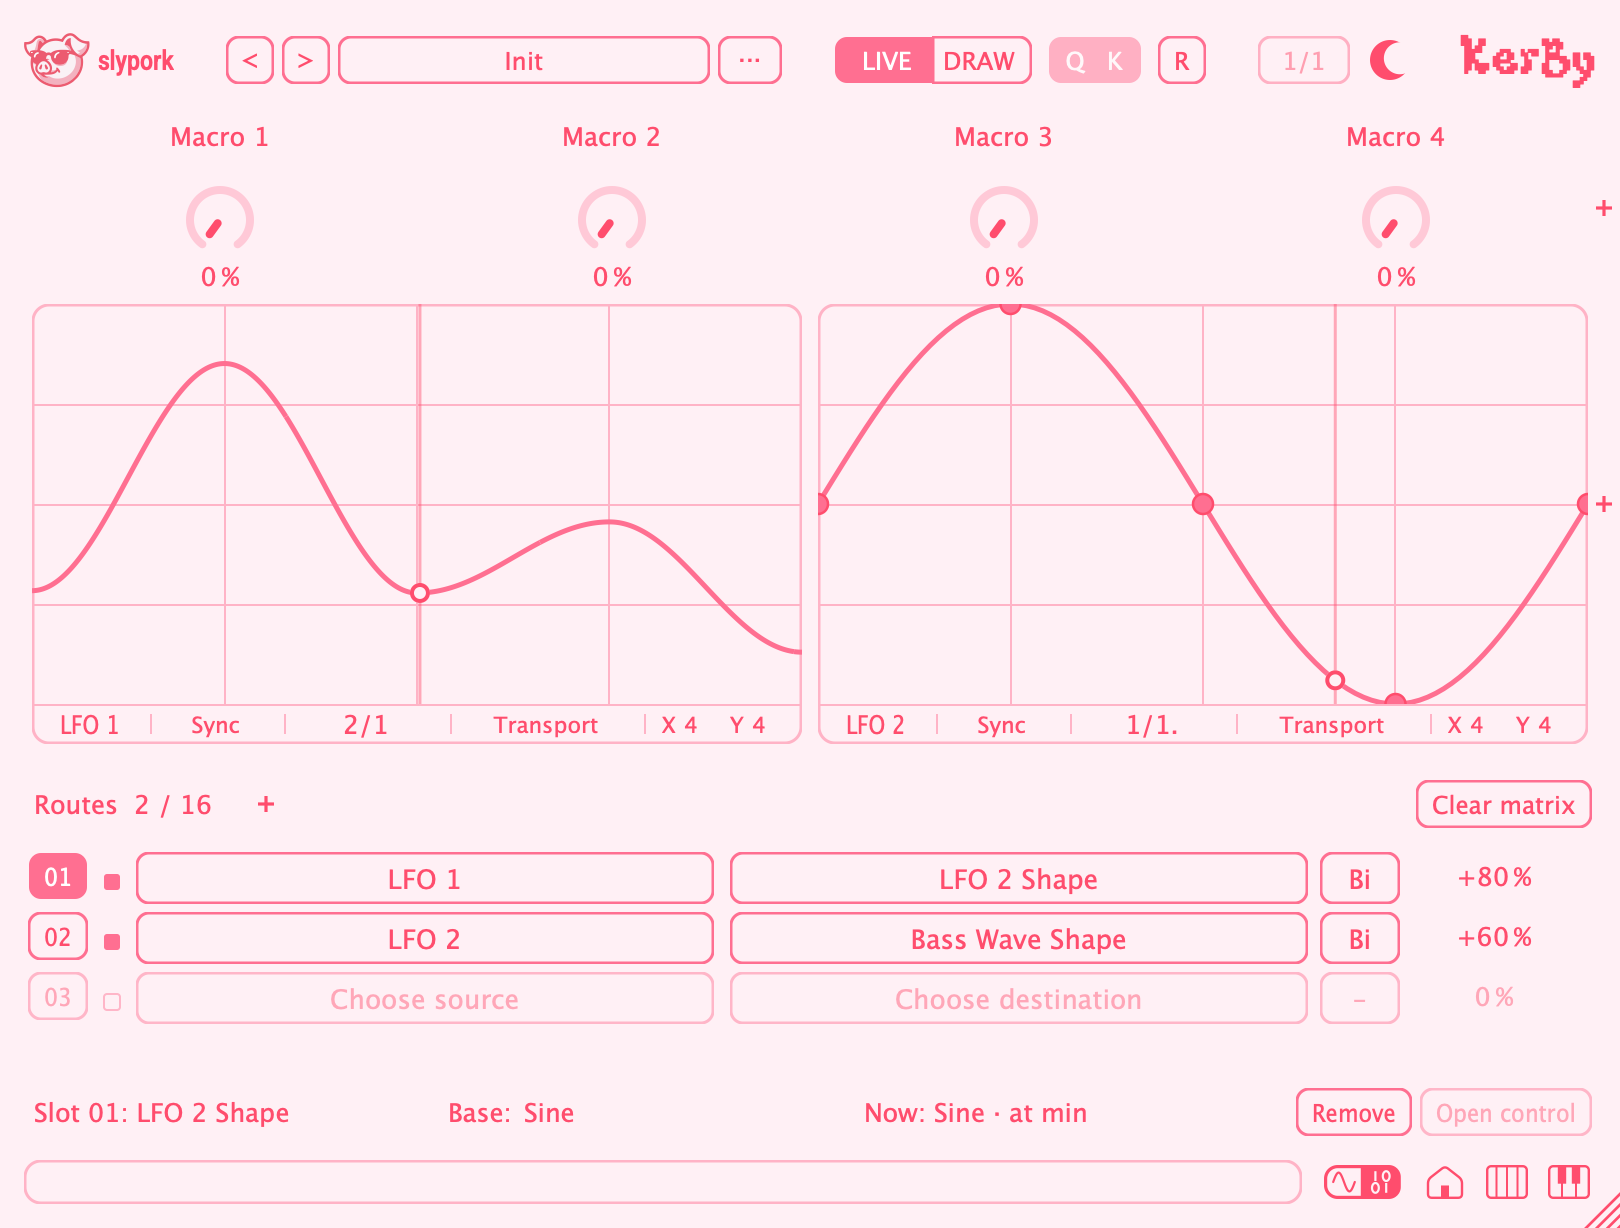Add a new route with plus icon
The height and width of the screenshot is (1228, 1620).
pyautogui.click(x=266, y=804)
